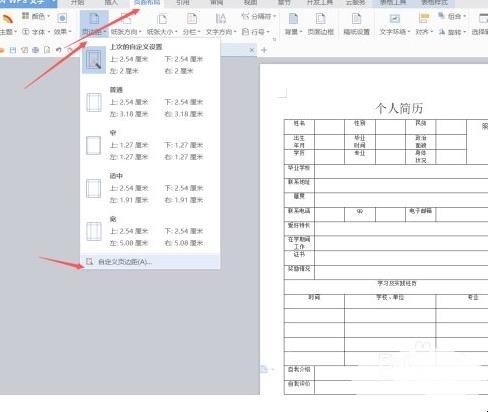Open the 引用 ribbon tab
The height and width of the screenshot is (412, 488).
[183, 3]
